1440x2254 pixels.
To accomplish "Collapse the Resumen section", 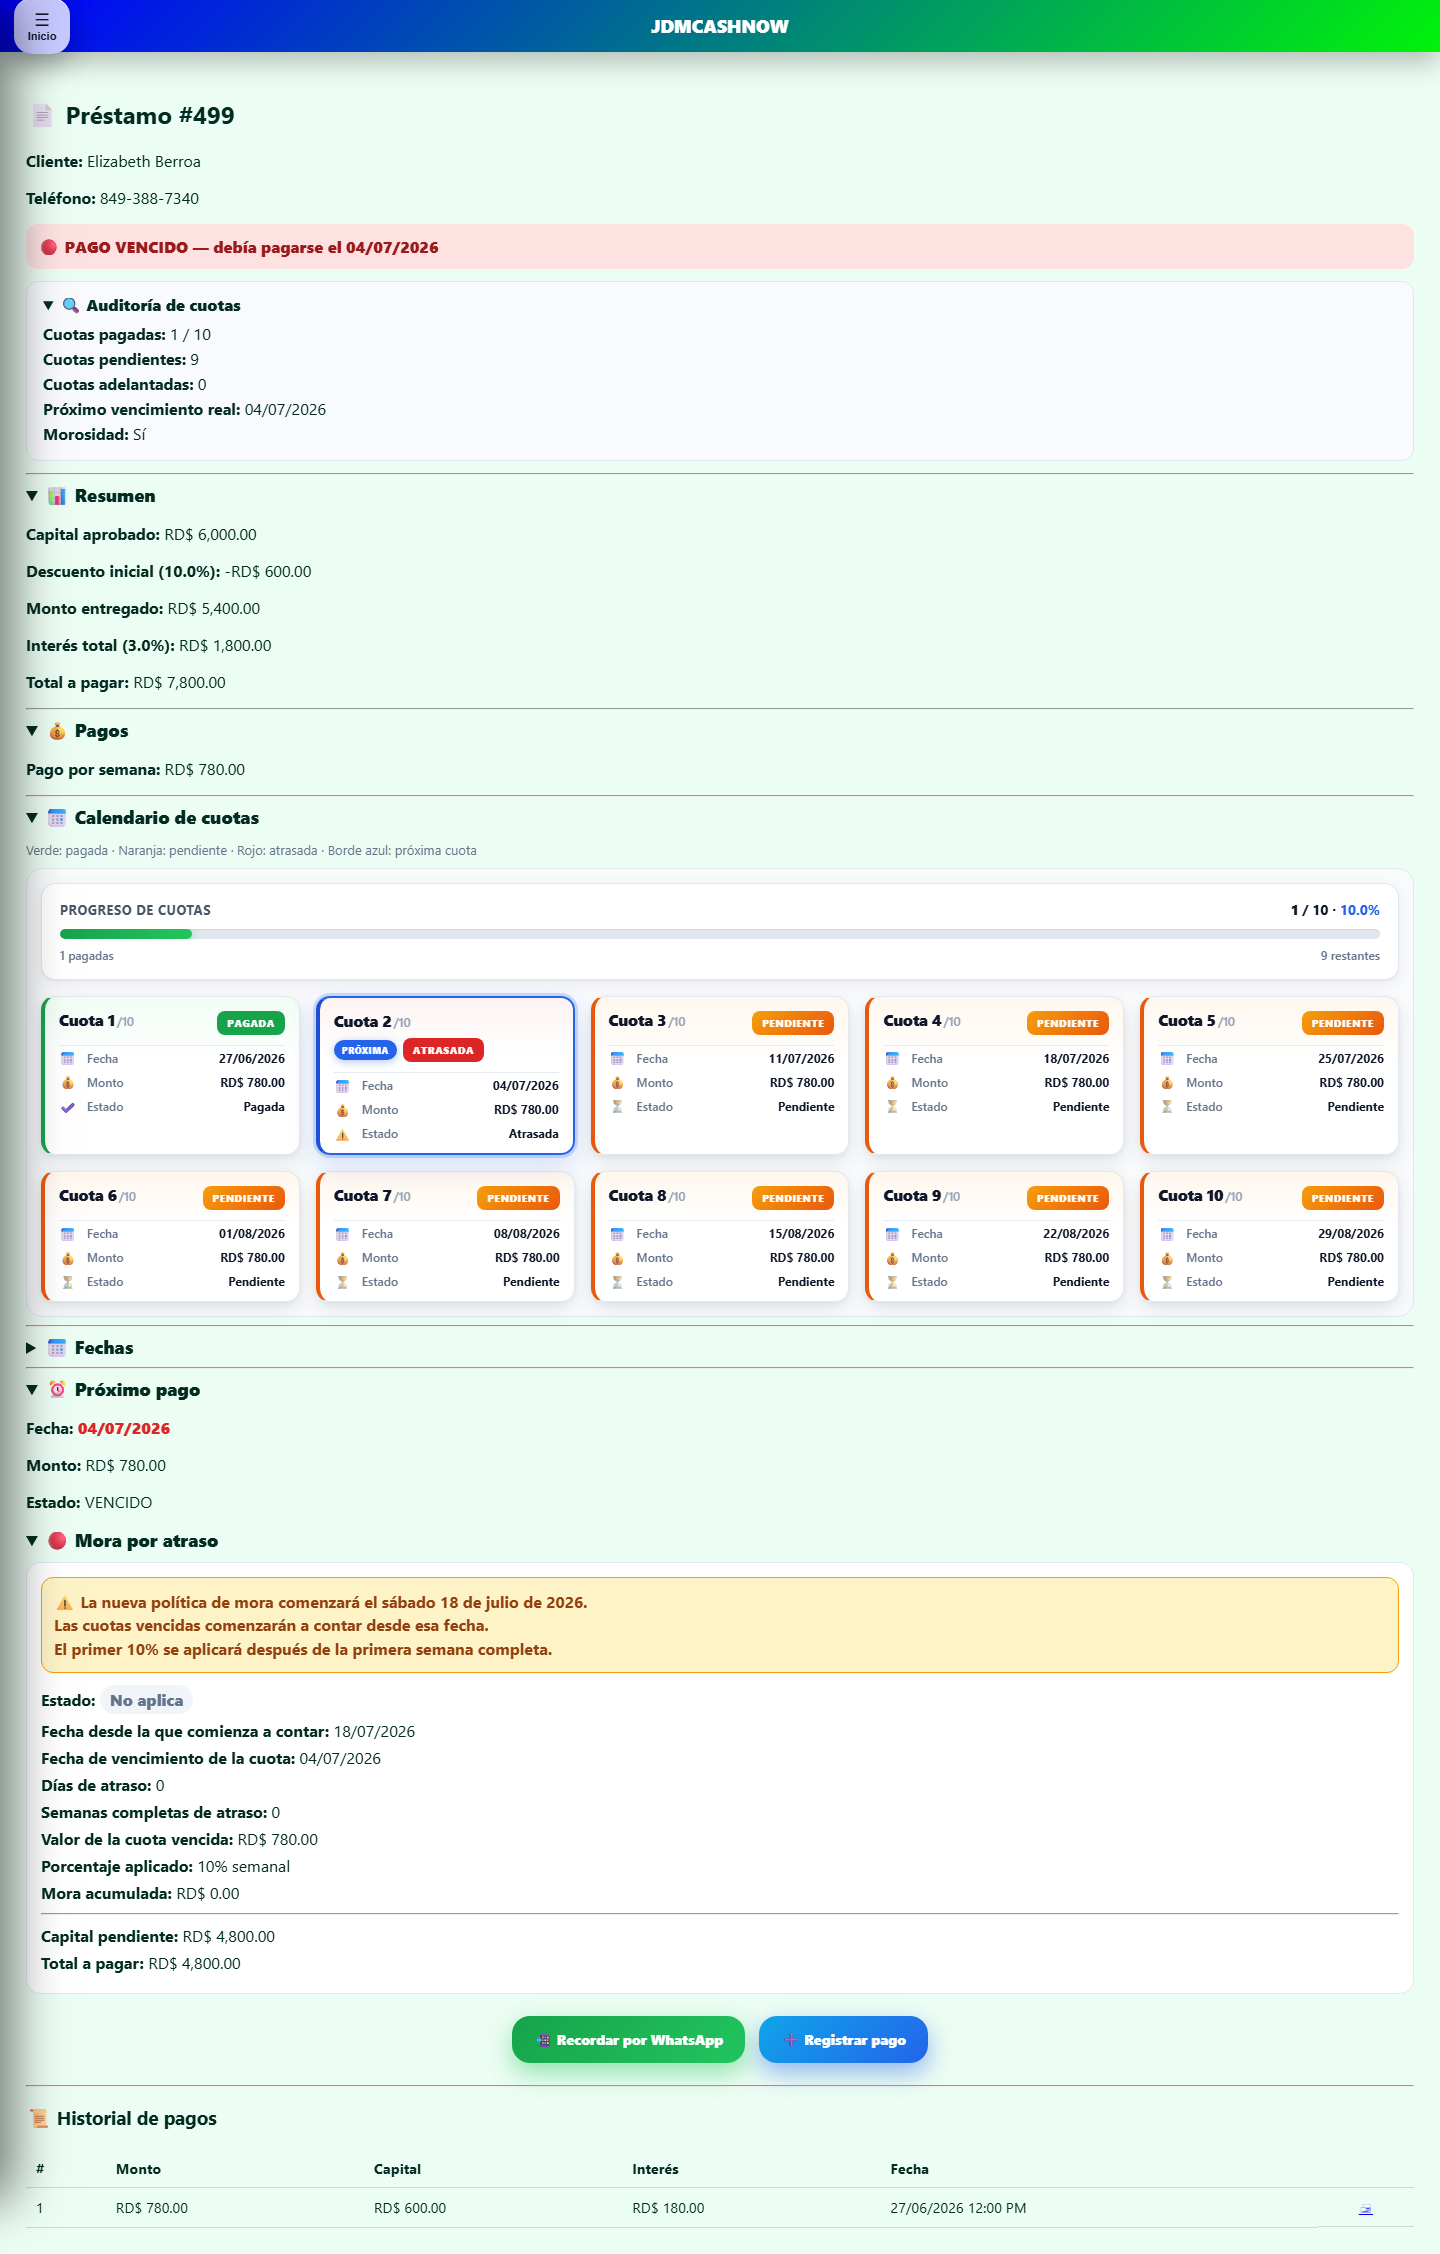I will pos(91,496).
